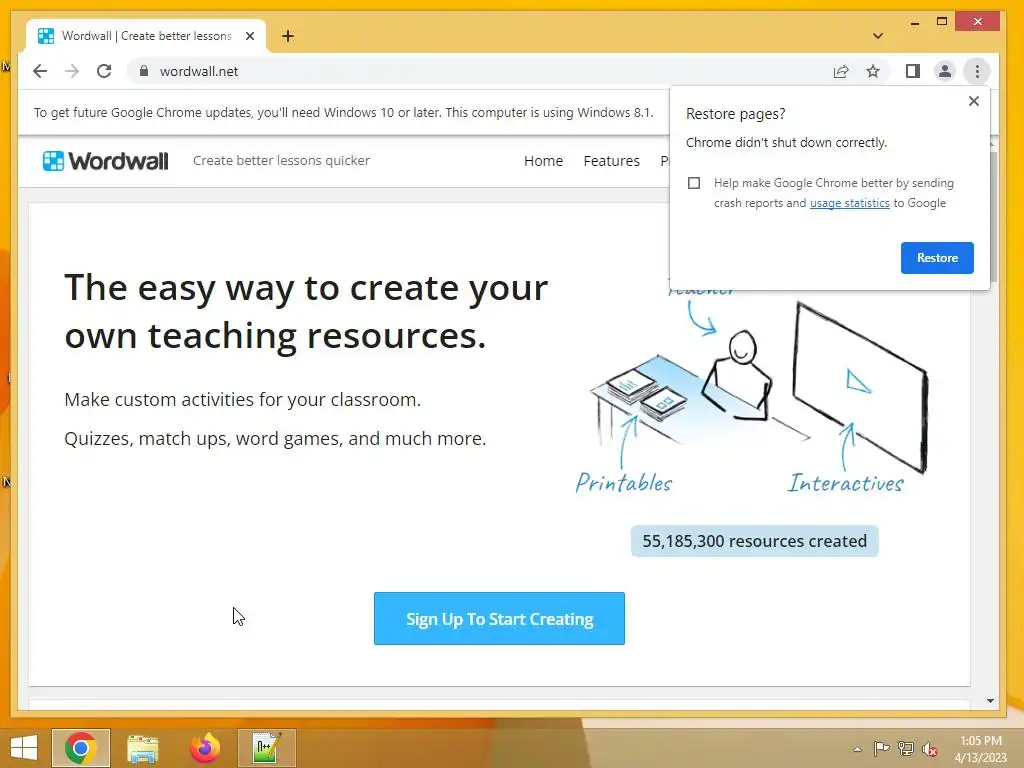Open the taskbar clock and date

coord(980,749)
